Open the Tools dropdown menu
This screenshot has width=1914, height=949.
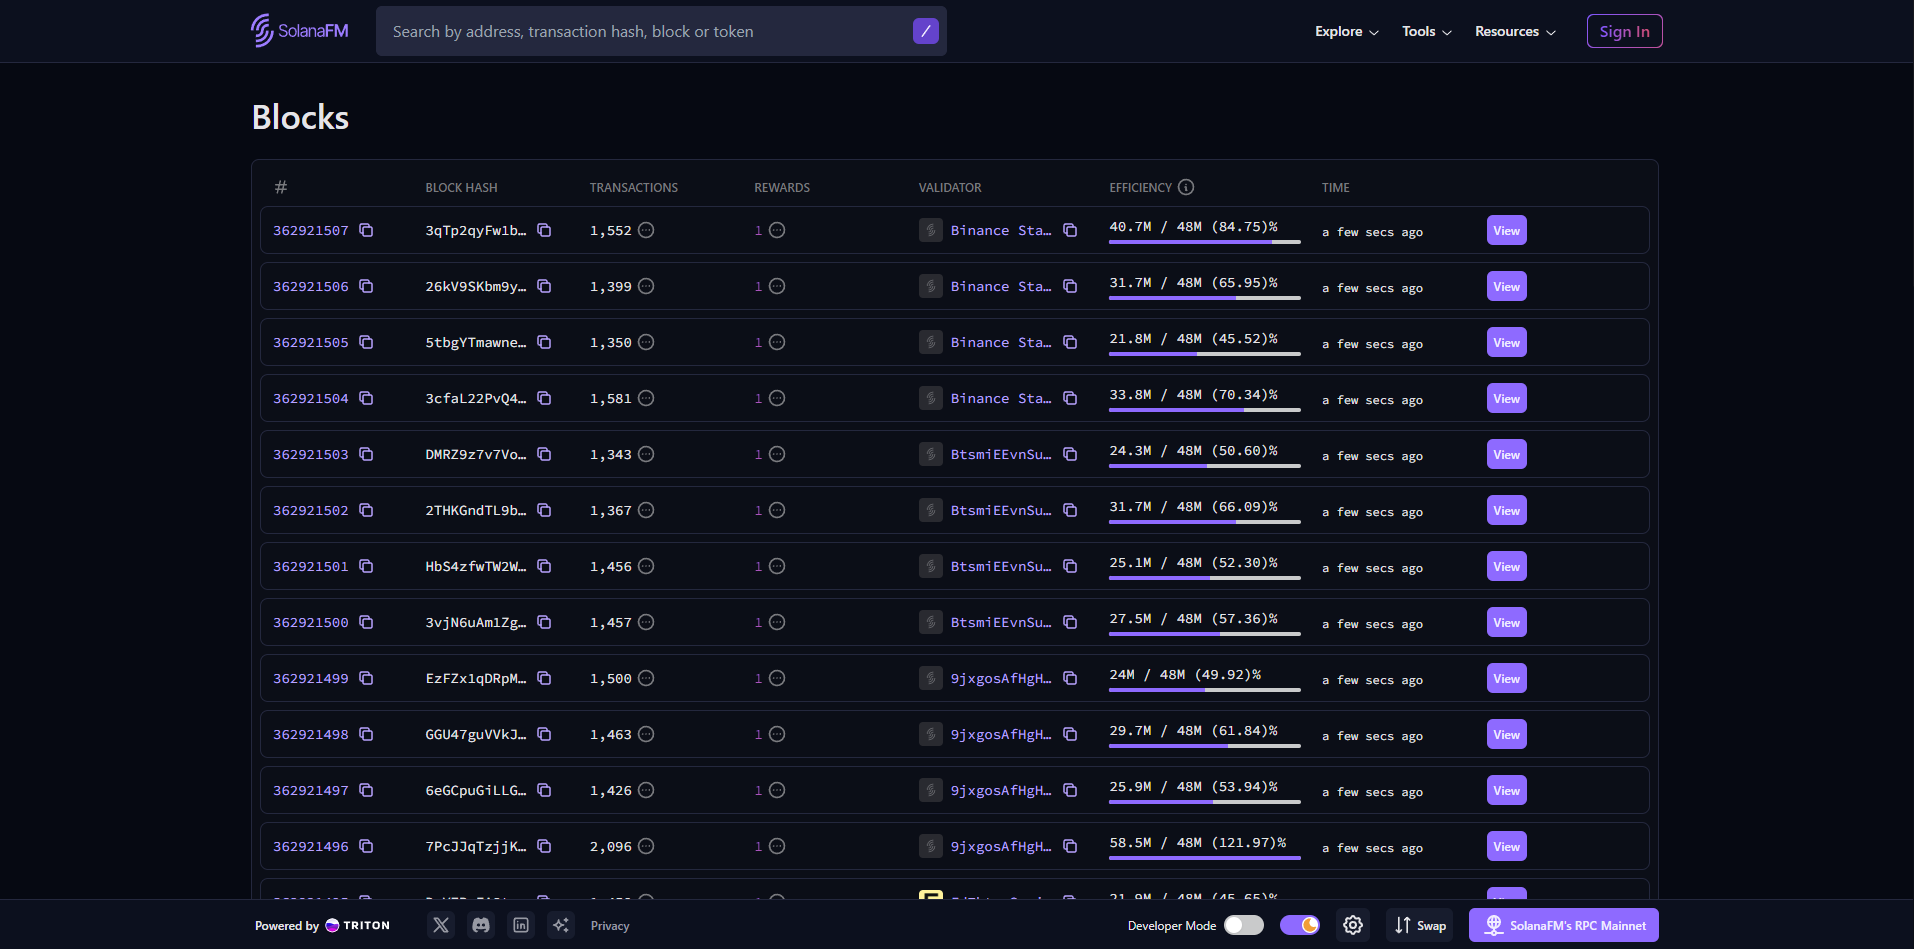click(1426, 32)
